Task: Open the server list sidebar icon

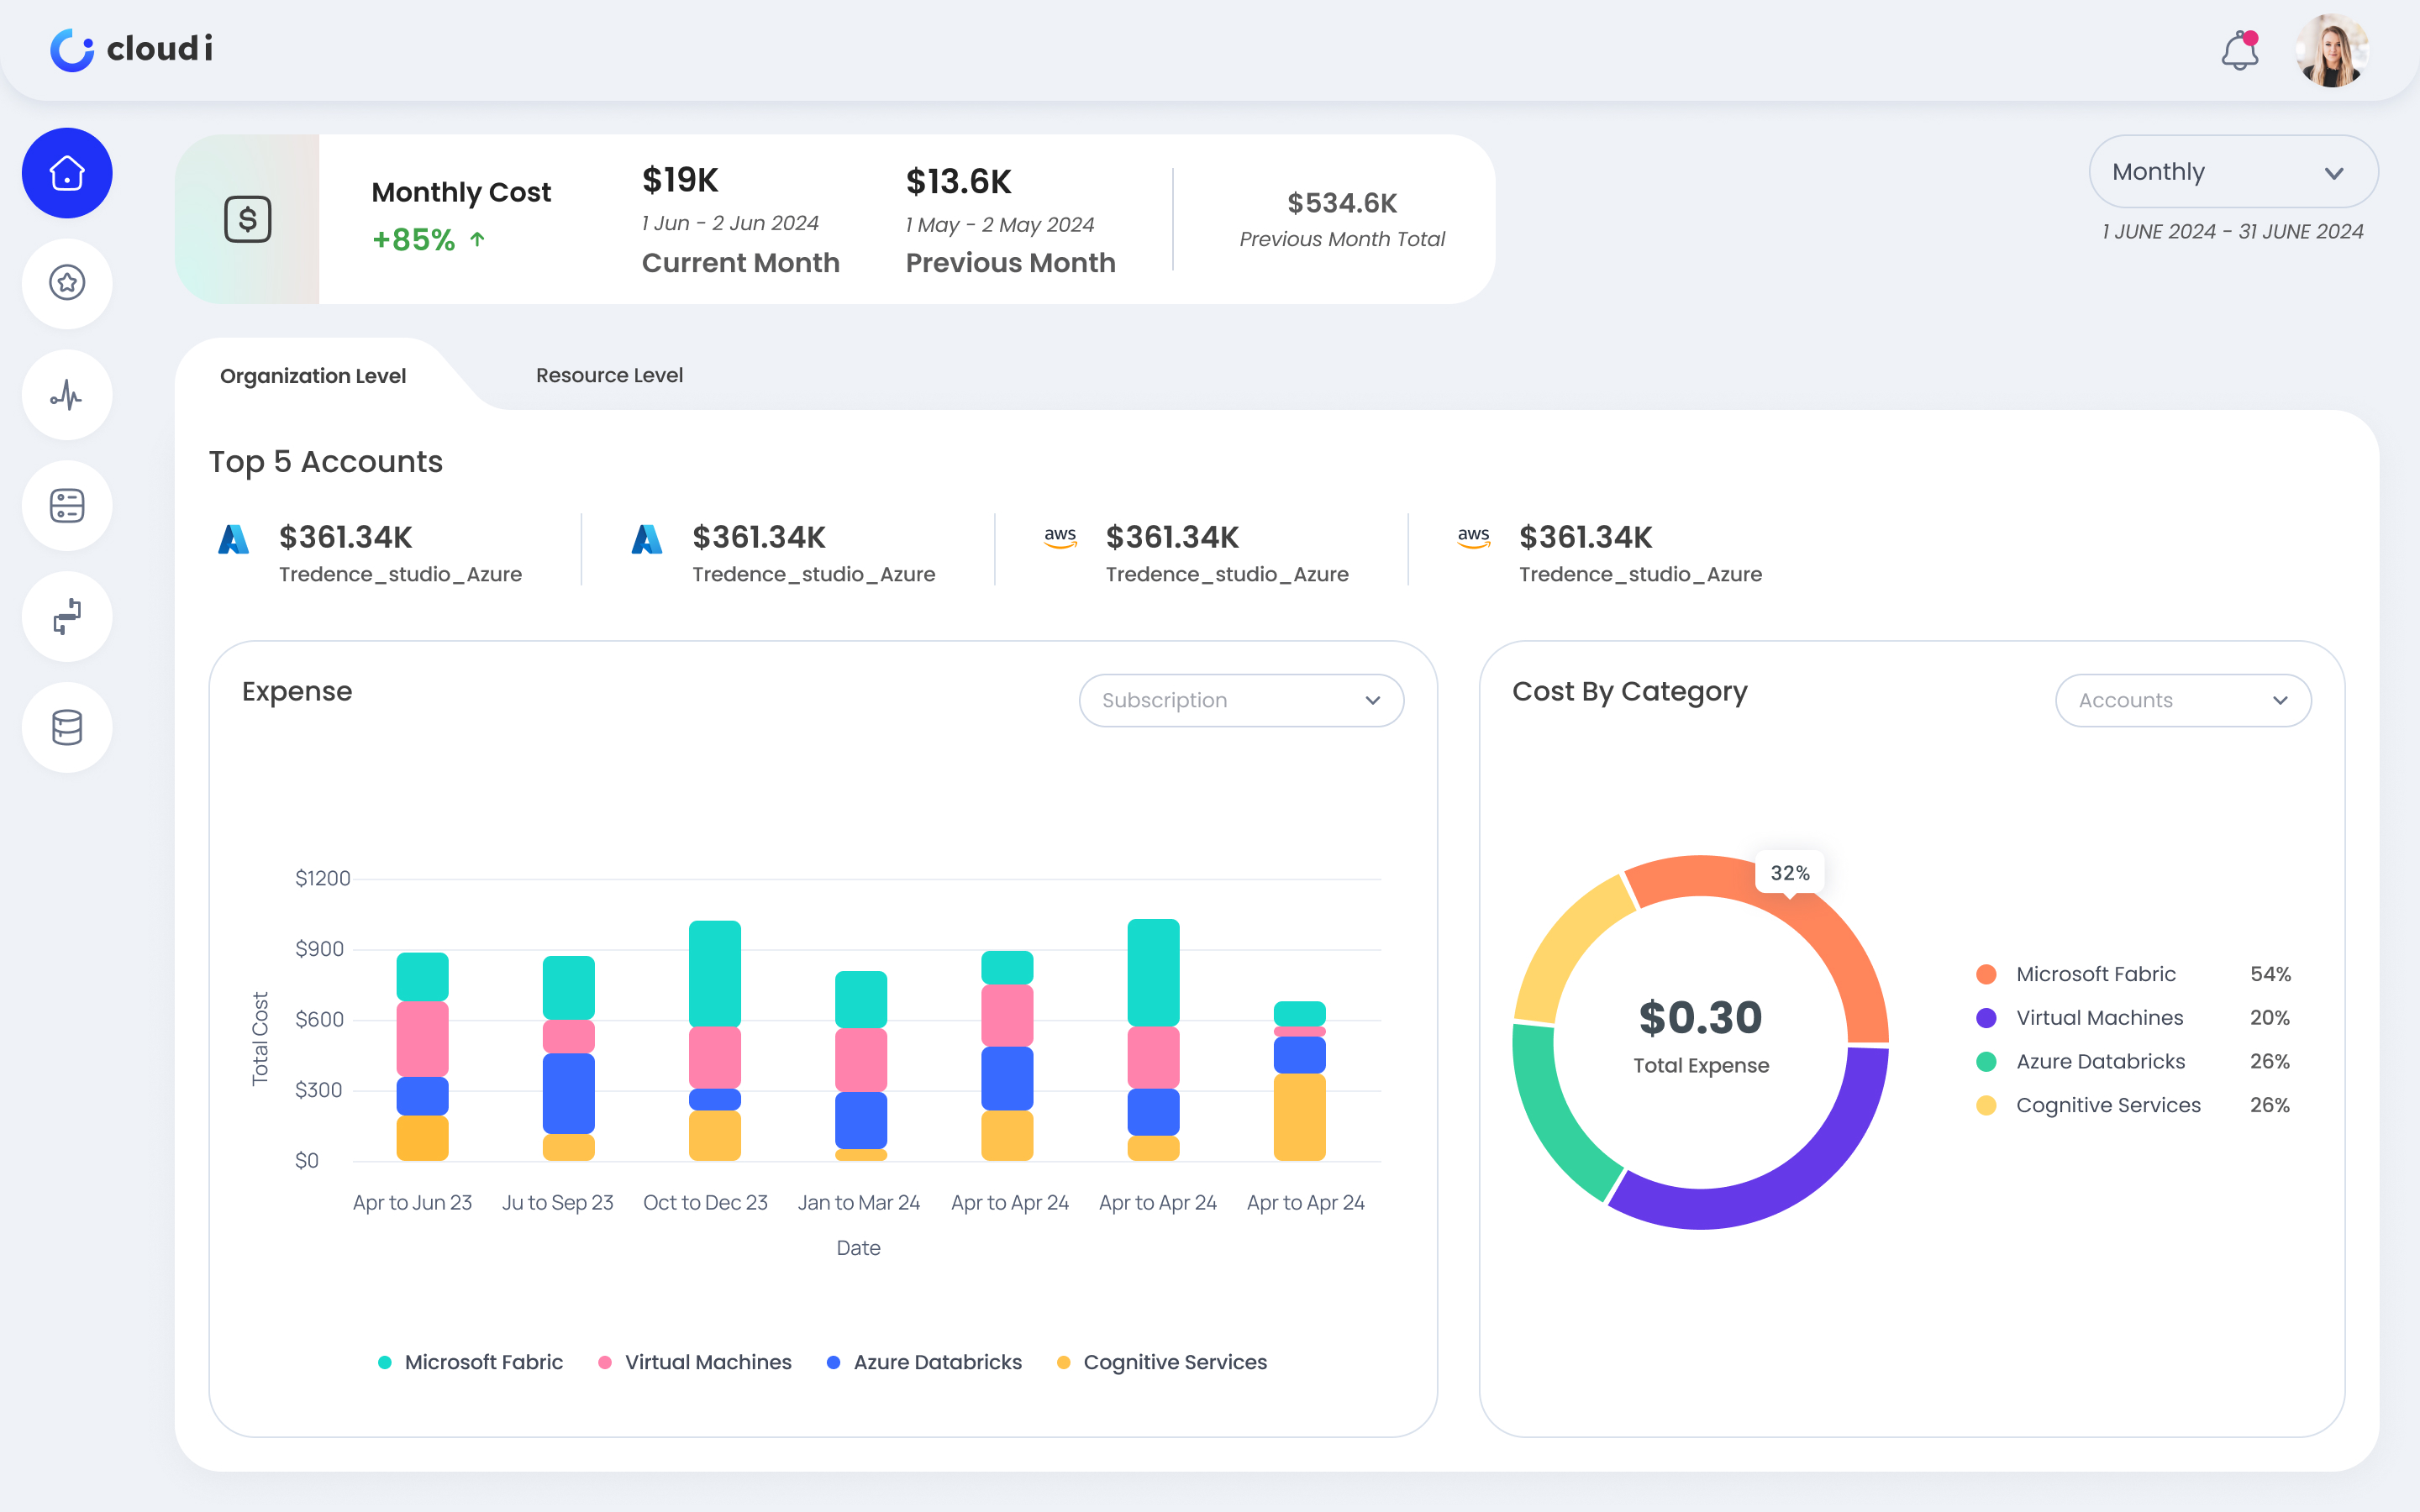Action: (67, 506)
